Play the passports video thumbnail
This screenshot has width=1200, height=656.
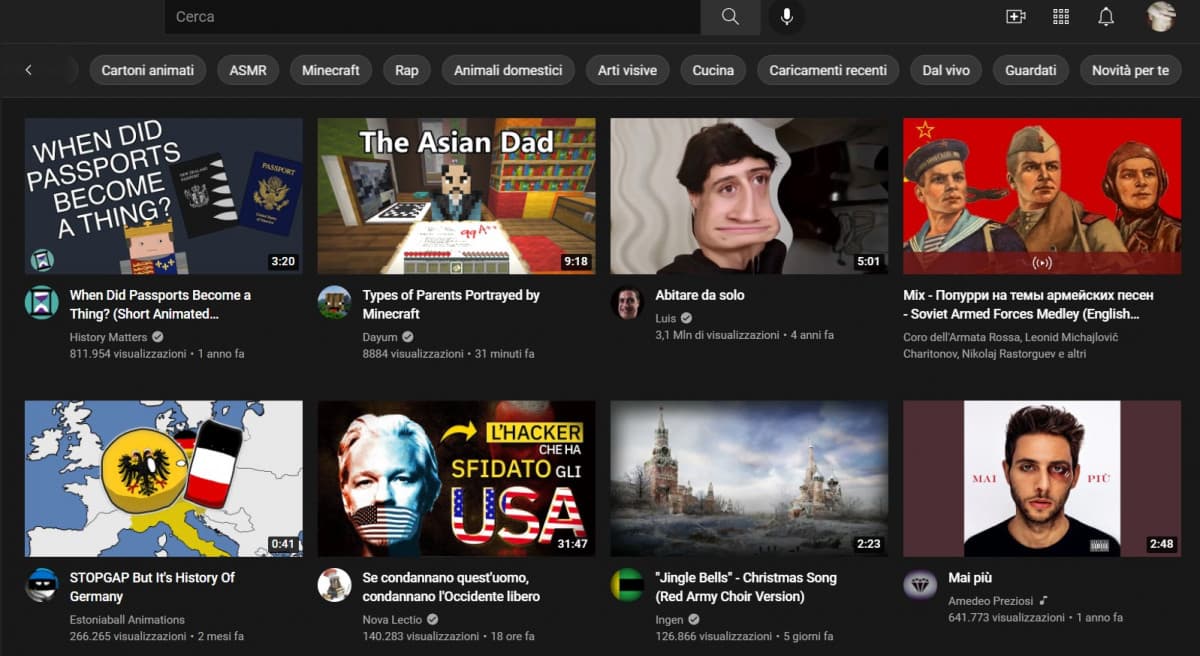coord(164,196)
